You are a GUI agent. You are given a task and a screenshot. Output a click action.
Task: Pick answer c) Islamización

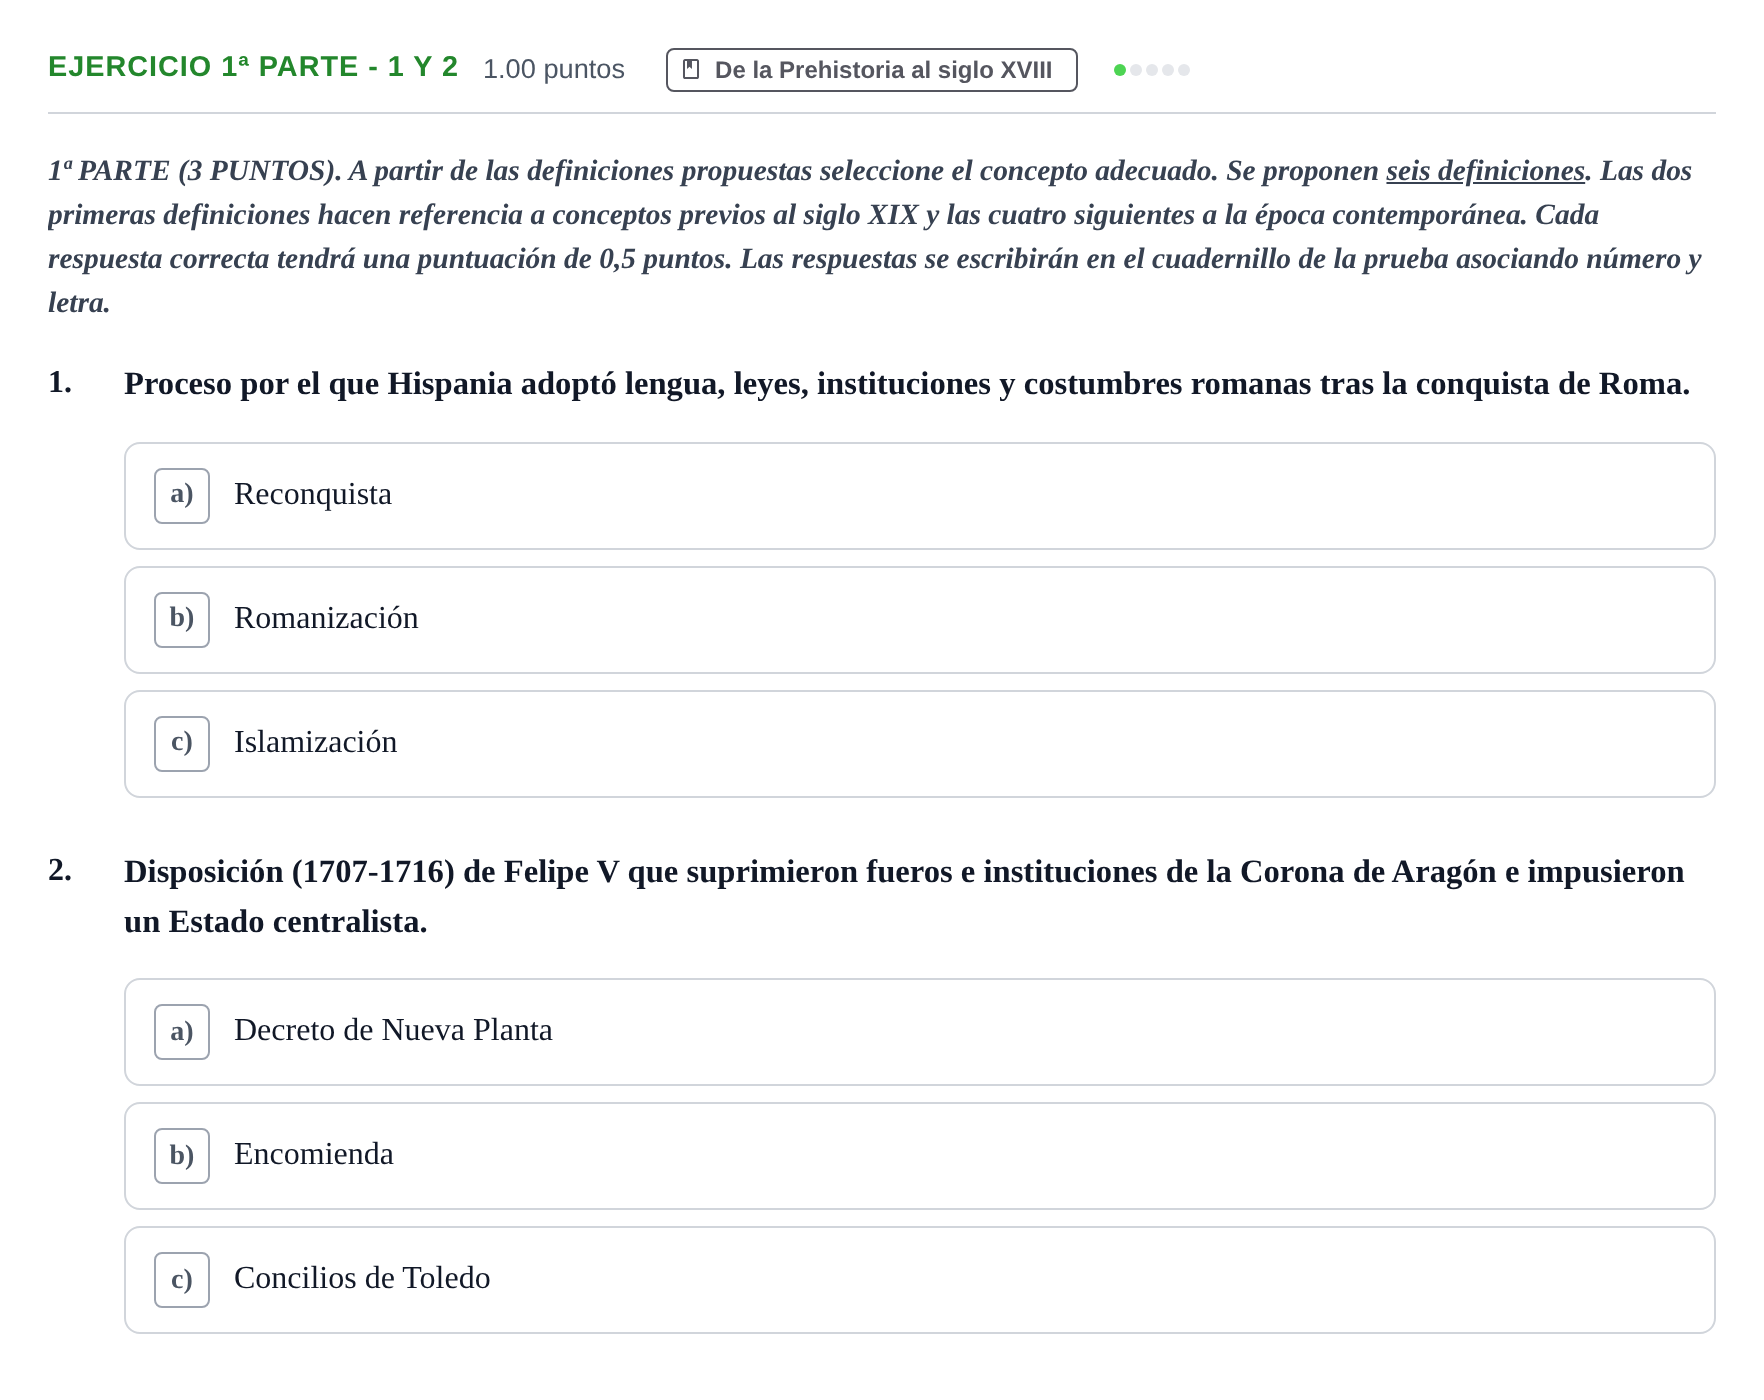tap(919, 744)
